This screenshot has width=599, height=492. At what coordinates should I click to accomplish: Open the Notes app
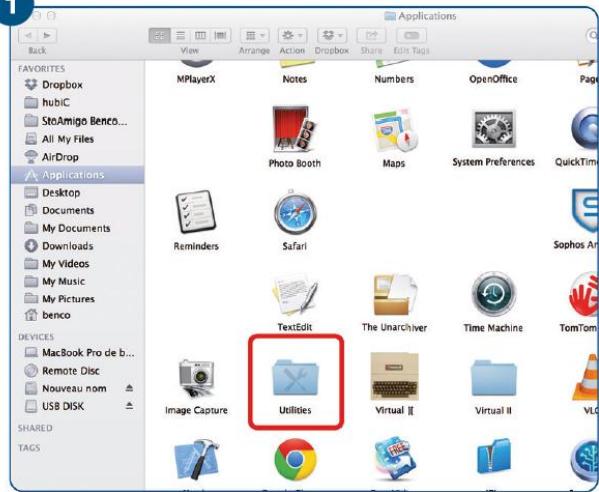tap(295, 79)
